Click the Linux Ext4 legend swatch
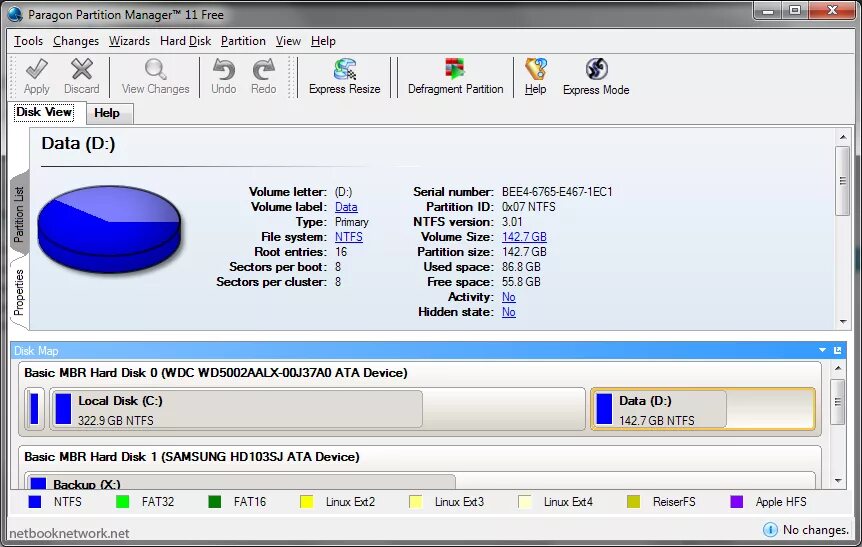 point(525,501)
